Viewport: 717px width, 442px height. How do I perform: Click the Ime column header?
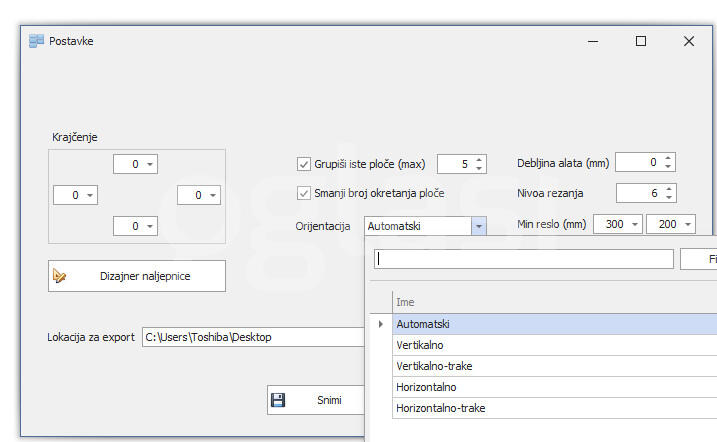pyautogui.click(x=405, y=302)
